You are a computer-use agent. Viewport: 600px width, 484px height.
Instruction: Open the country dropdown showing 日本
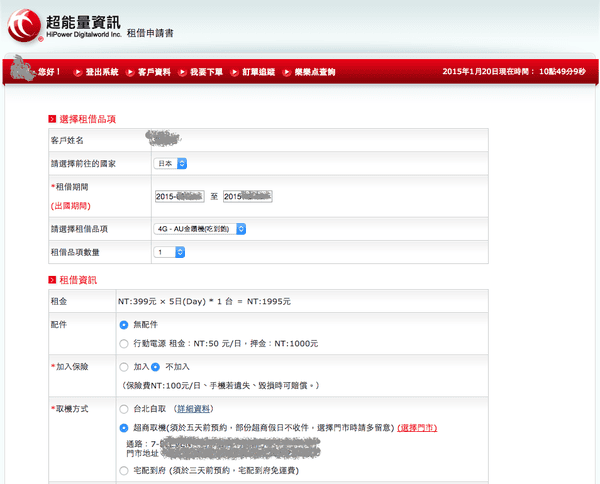(170, 163)
